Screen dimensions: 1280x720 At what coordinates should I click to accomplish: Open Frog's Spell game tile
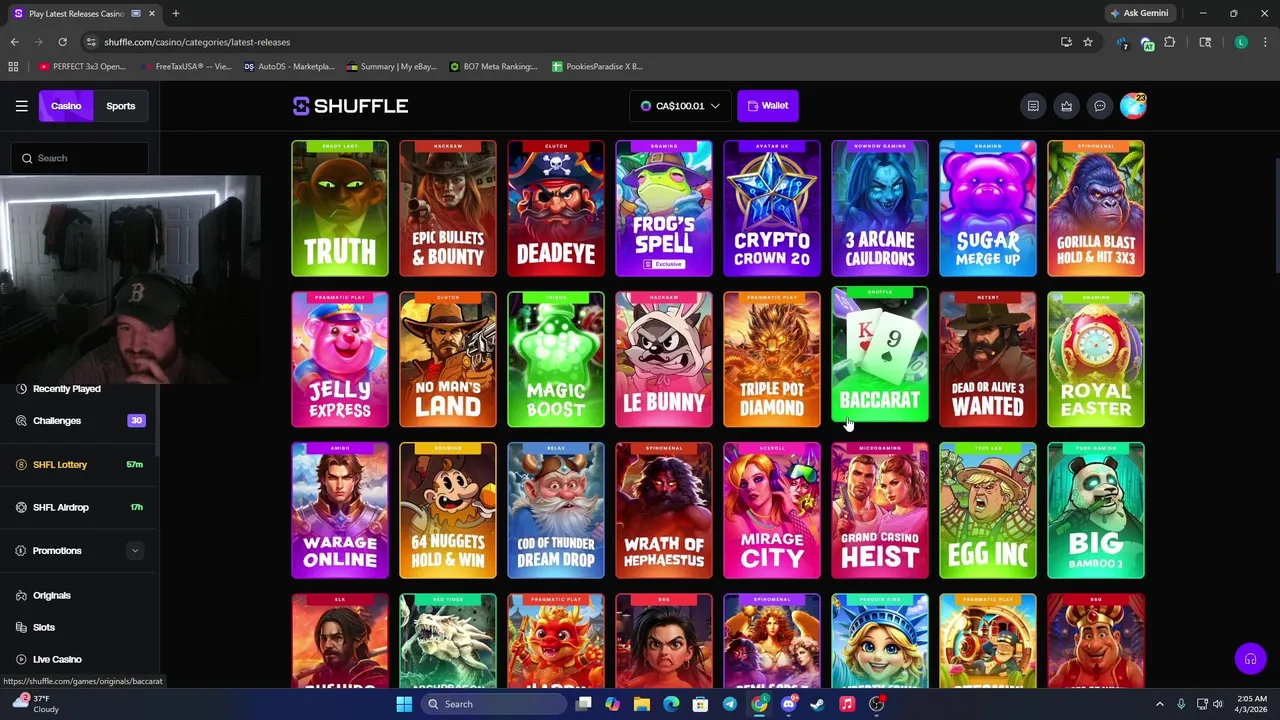pyautogui.click(x=664, y=208)
